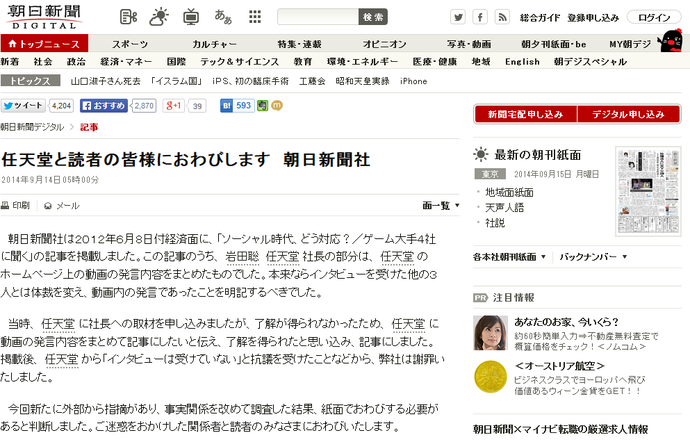Select the スポーツ tab
Viewport: 690px width, 442px height.
[130, 44]
